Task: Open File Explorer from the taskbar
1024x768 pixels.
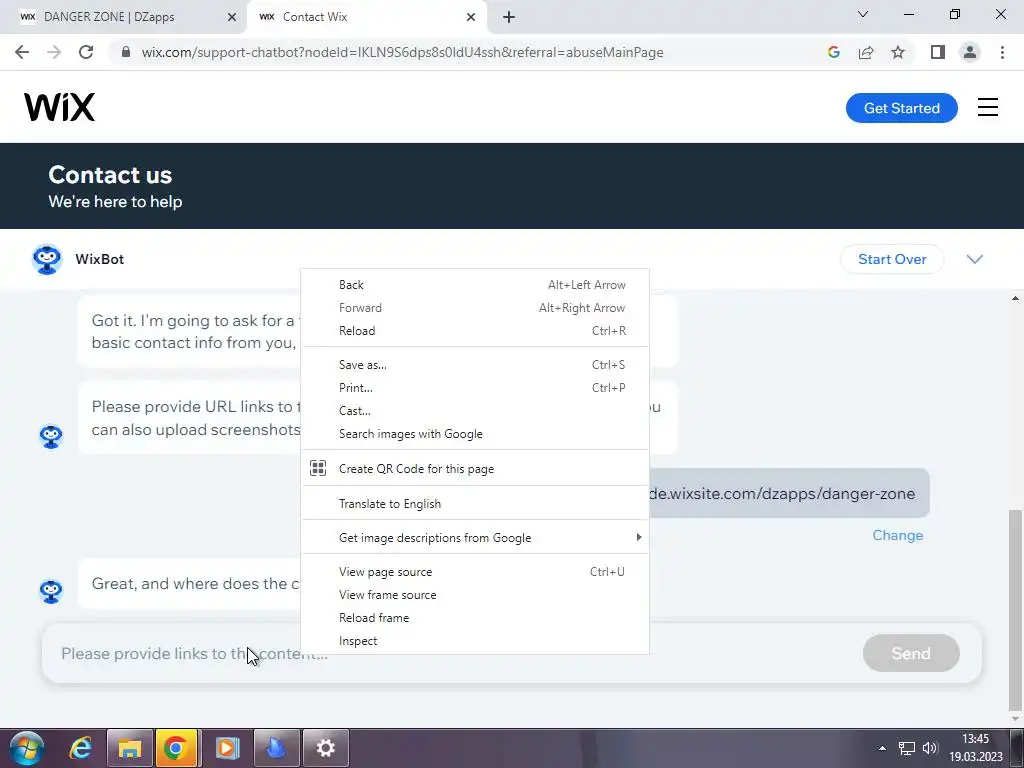Action: coord(129,748)
